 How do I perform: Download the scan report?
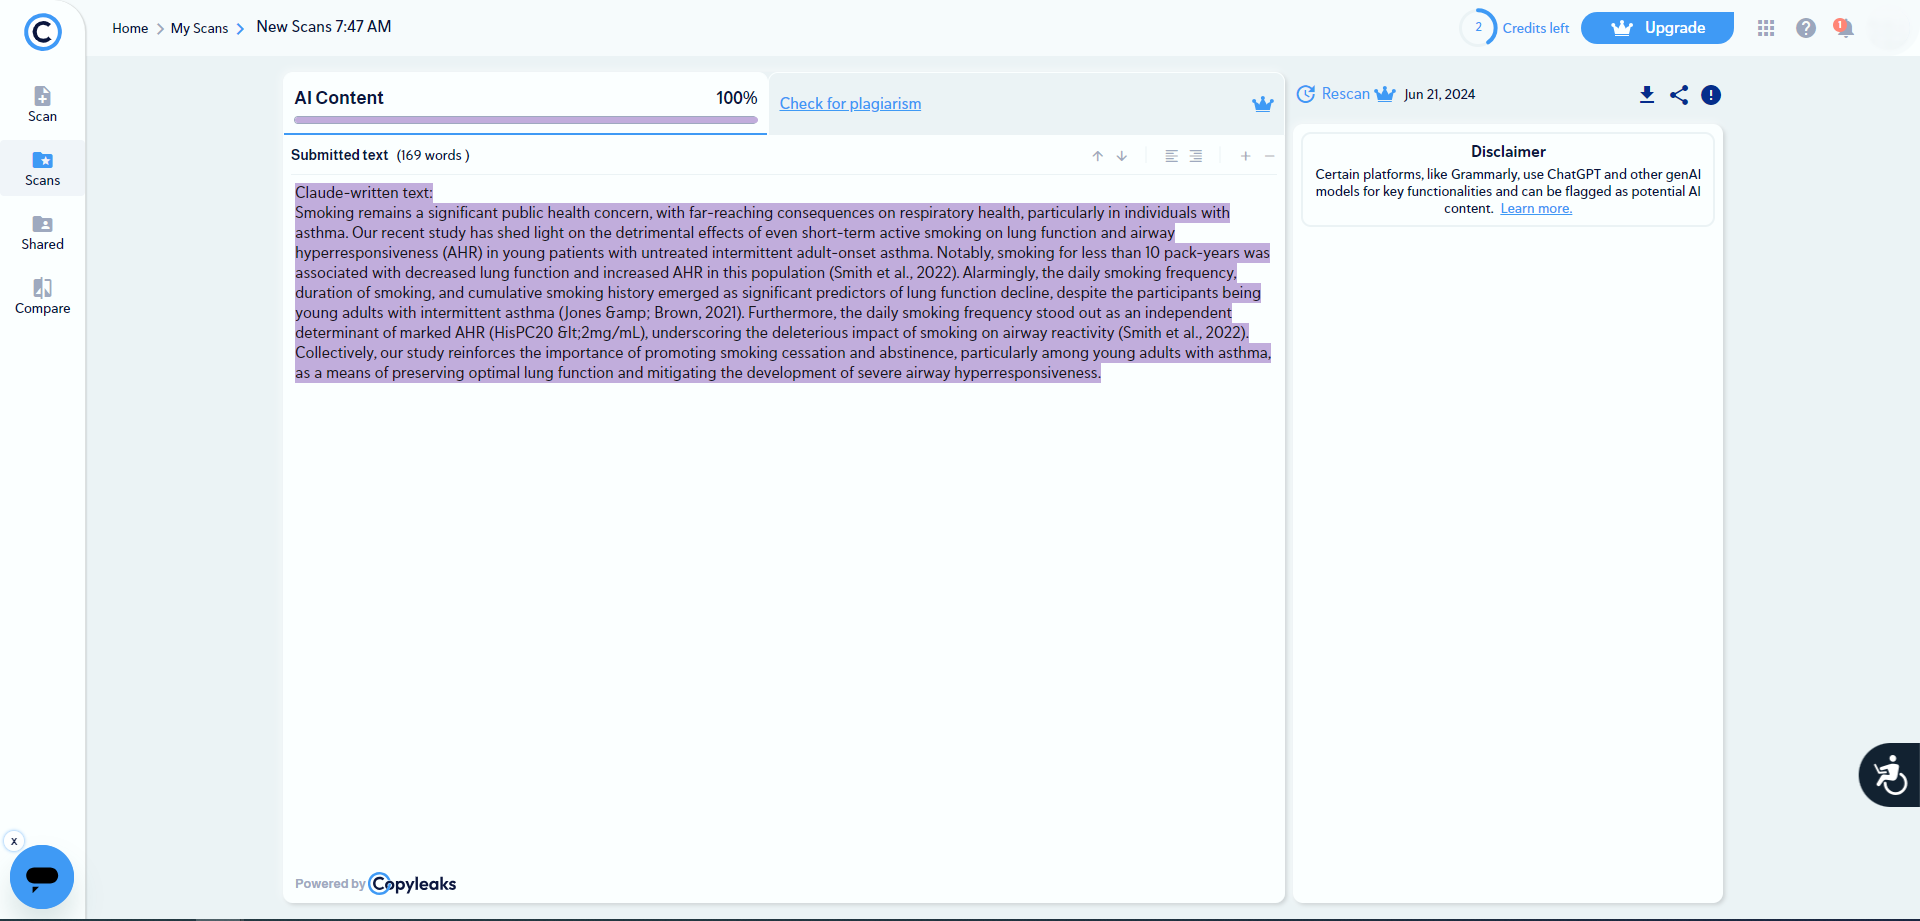1646,95
